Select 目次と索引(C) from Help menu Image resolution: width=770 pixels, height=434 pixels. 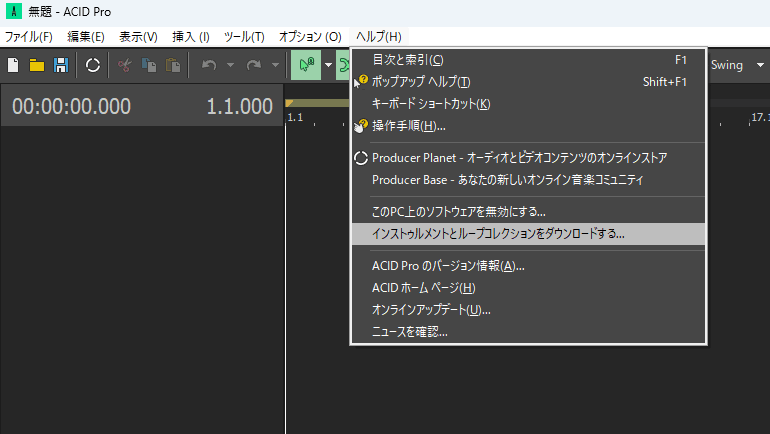pos(407,60)
